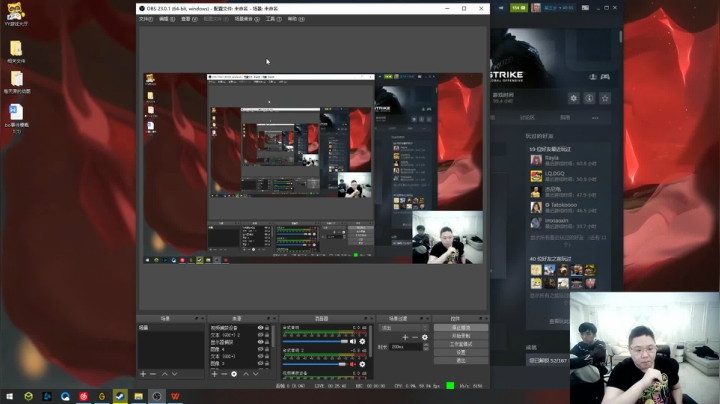This screenshot has height=404, width=720.
Task: Open the WPS icon in the taskbar
Action: pyautogui.click(x=175, y=396)
